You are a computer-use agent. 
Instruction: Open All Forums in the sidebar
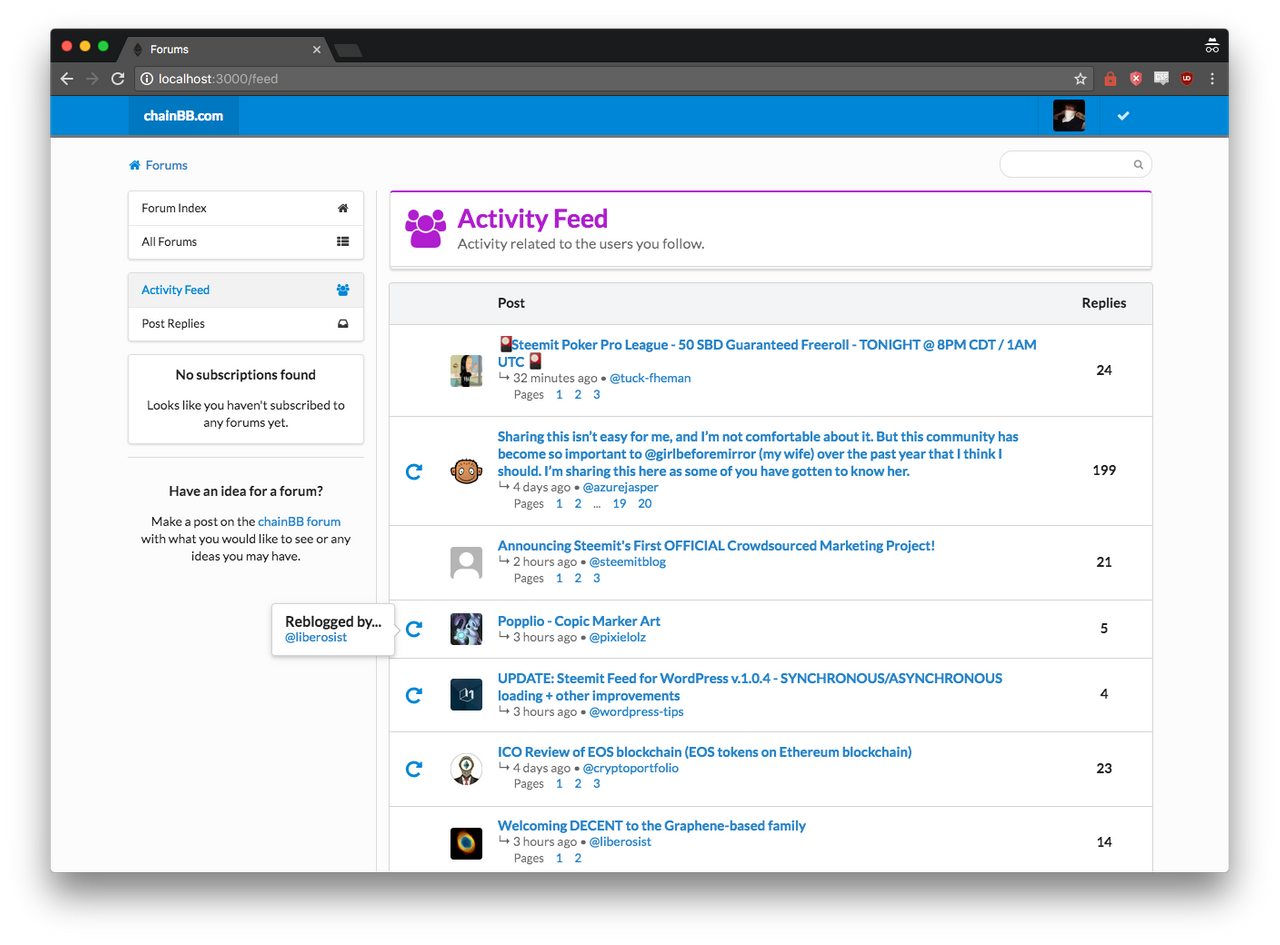(246, 242)
